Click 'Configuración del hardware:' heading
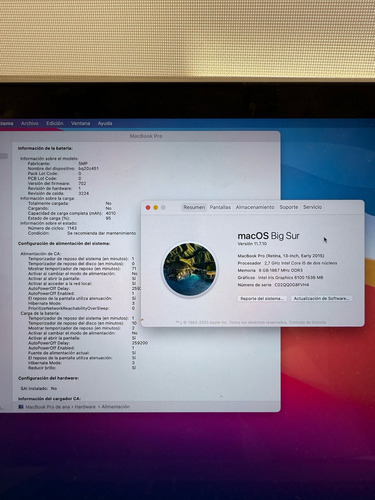375x500 pixels. [x=48, y=378]
